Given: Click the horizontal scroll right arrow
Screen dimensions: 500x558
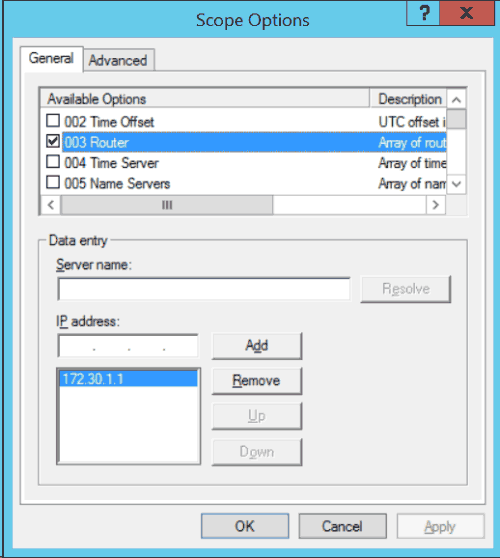Looking at the screenshot, I should click(436, 205).
